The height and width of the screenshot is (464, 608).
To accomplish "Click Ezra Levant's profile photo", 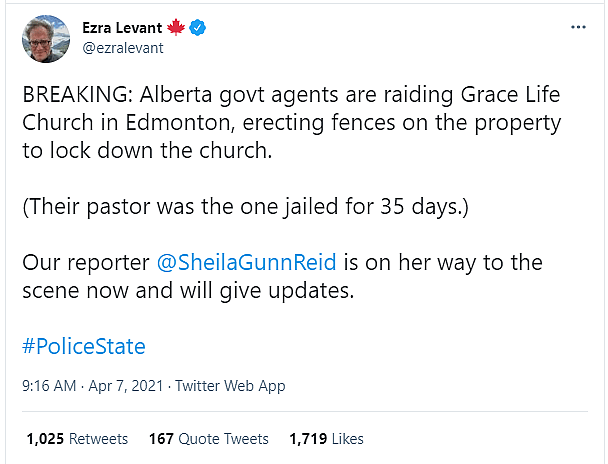I will coord(44,38).
